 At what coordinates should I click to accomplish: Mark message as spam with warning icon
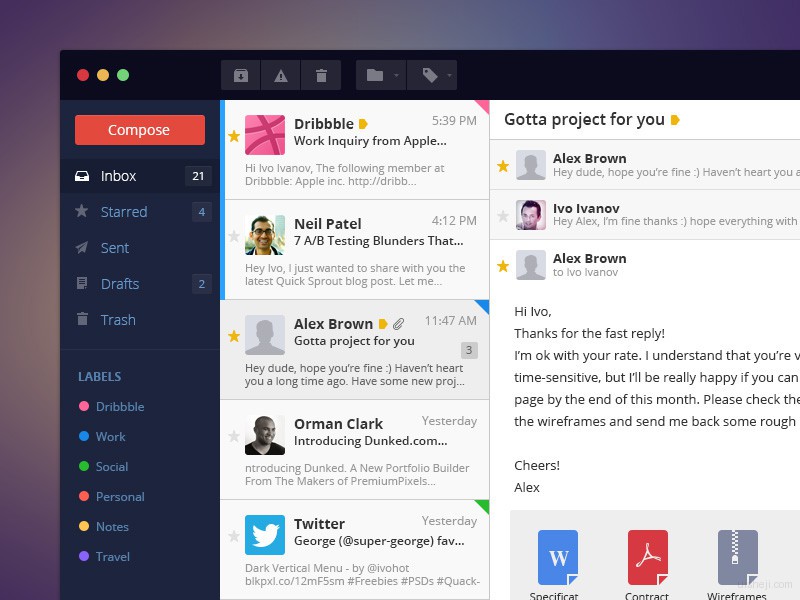[281, 75]
